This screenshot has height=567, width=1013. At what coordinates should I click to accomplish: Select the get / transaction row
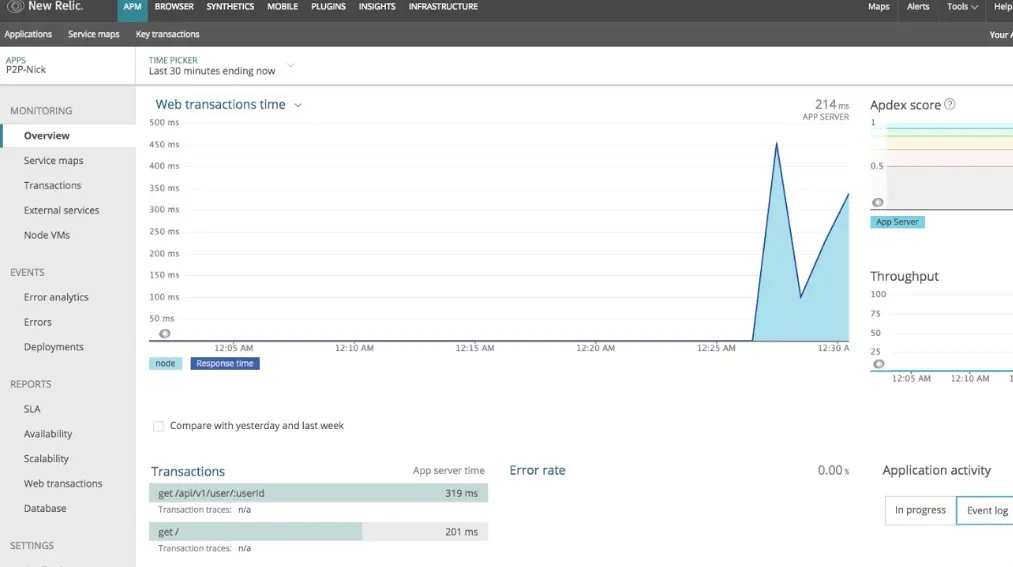(x=319, y=532)
